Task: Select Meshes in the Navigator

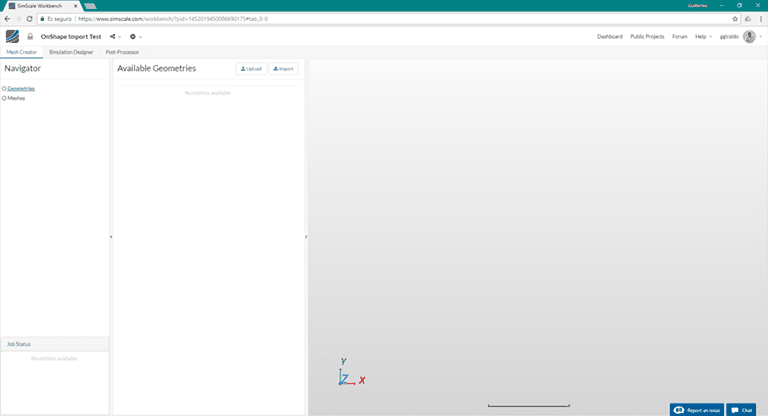Action: 16,98
